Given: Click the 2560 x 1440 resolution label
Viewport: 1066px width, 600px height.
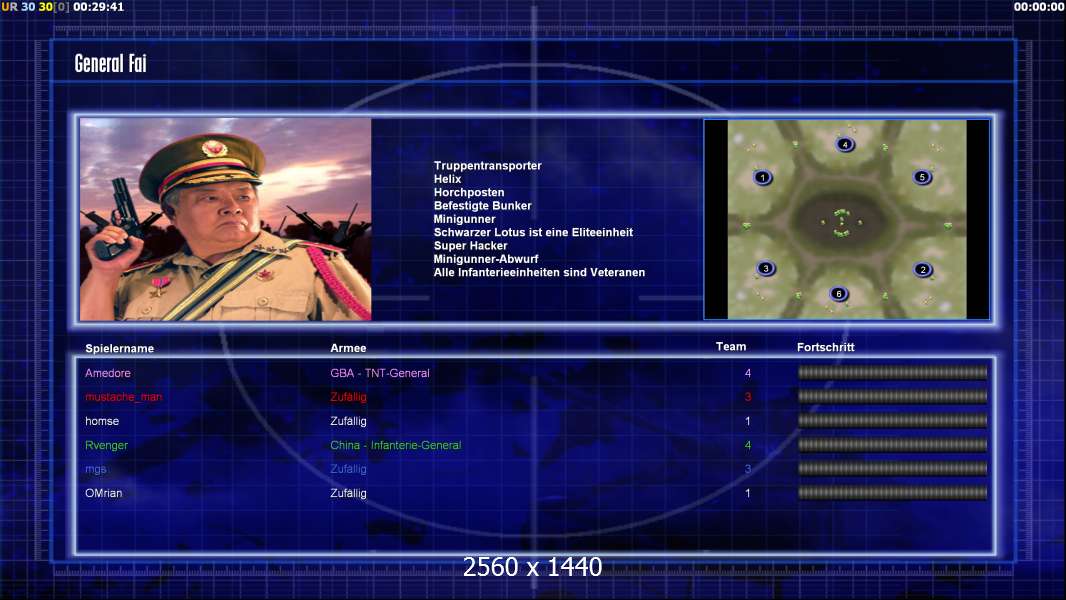Looking at the screenshot, I should pyautogui.click(x=532, y=567).
